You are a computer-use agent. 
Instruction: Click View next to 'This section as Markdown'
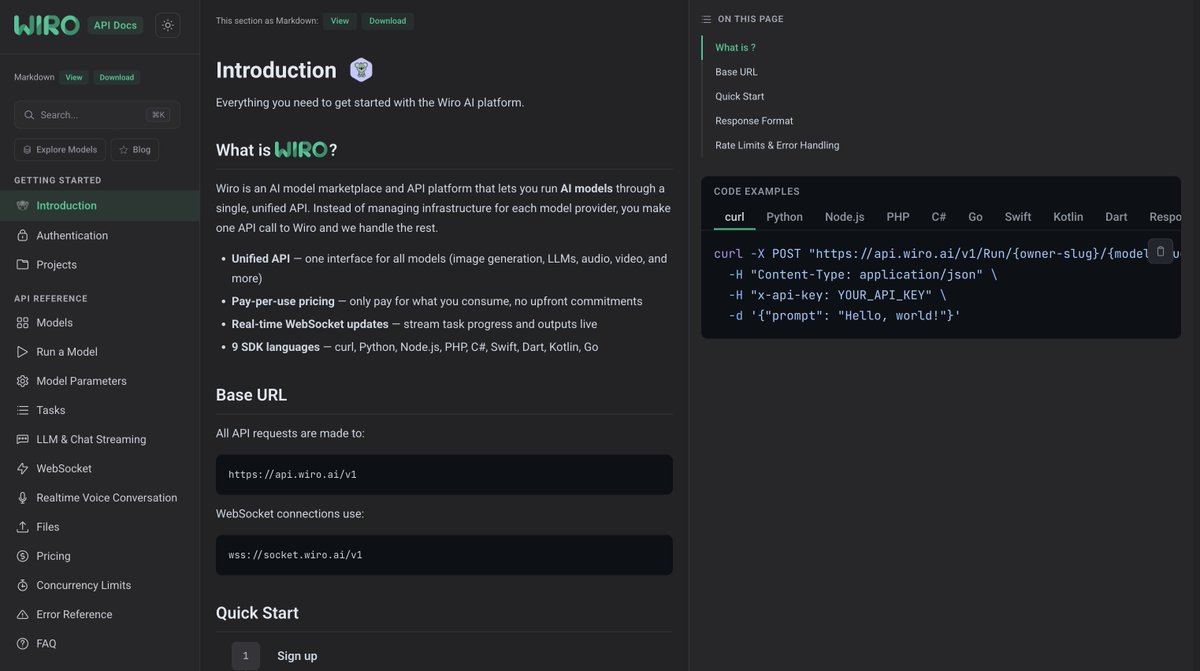point(340,21)
